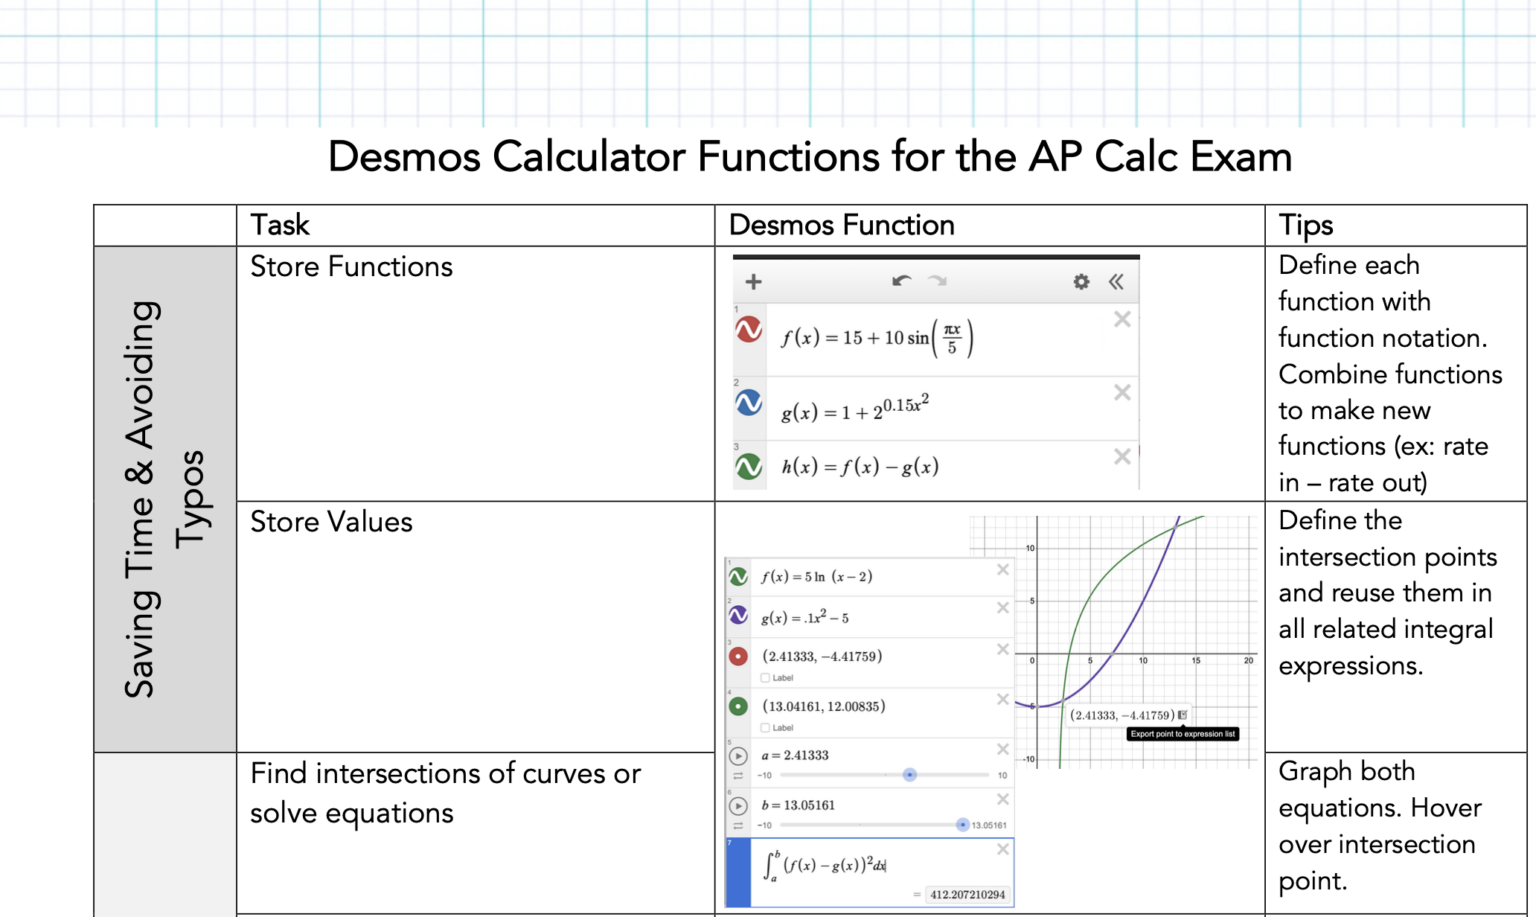Click animation mode arrows for slider b
The height and width of the screenshot is (917, 1536).
[x=738, y=826]
